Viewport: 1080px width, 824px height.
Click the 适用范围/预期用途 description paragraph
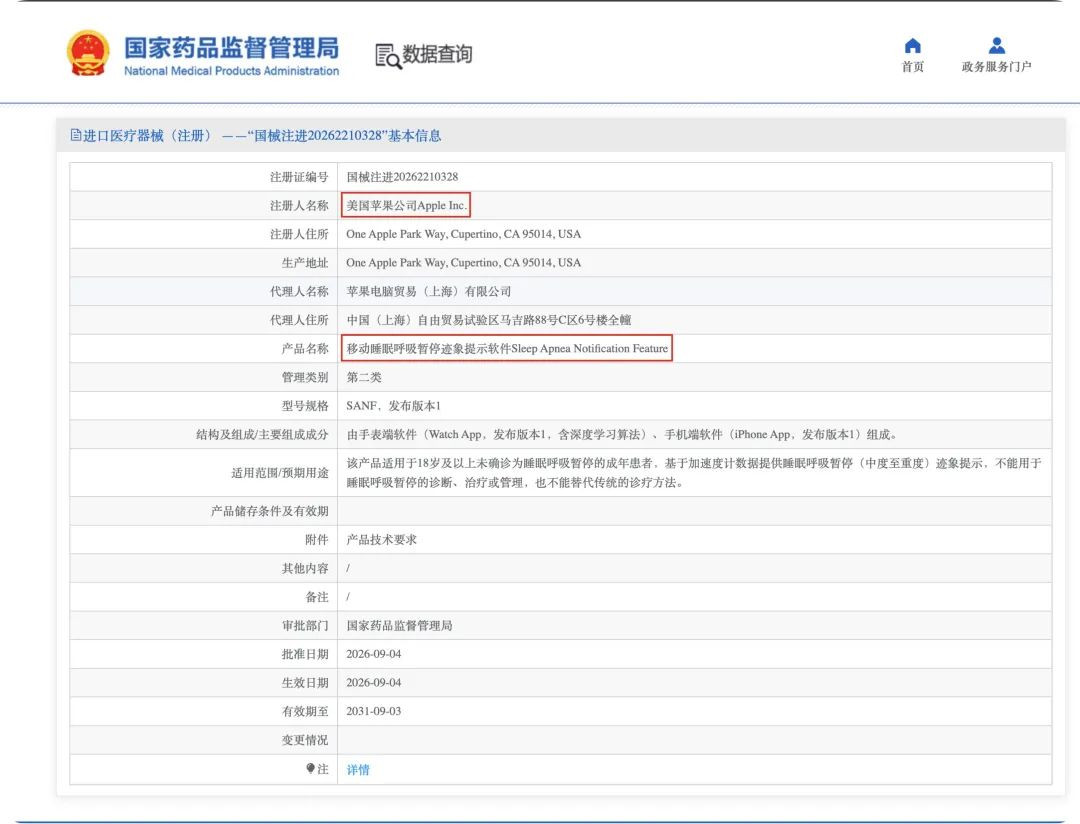click(694, 473)
